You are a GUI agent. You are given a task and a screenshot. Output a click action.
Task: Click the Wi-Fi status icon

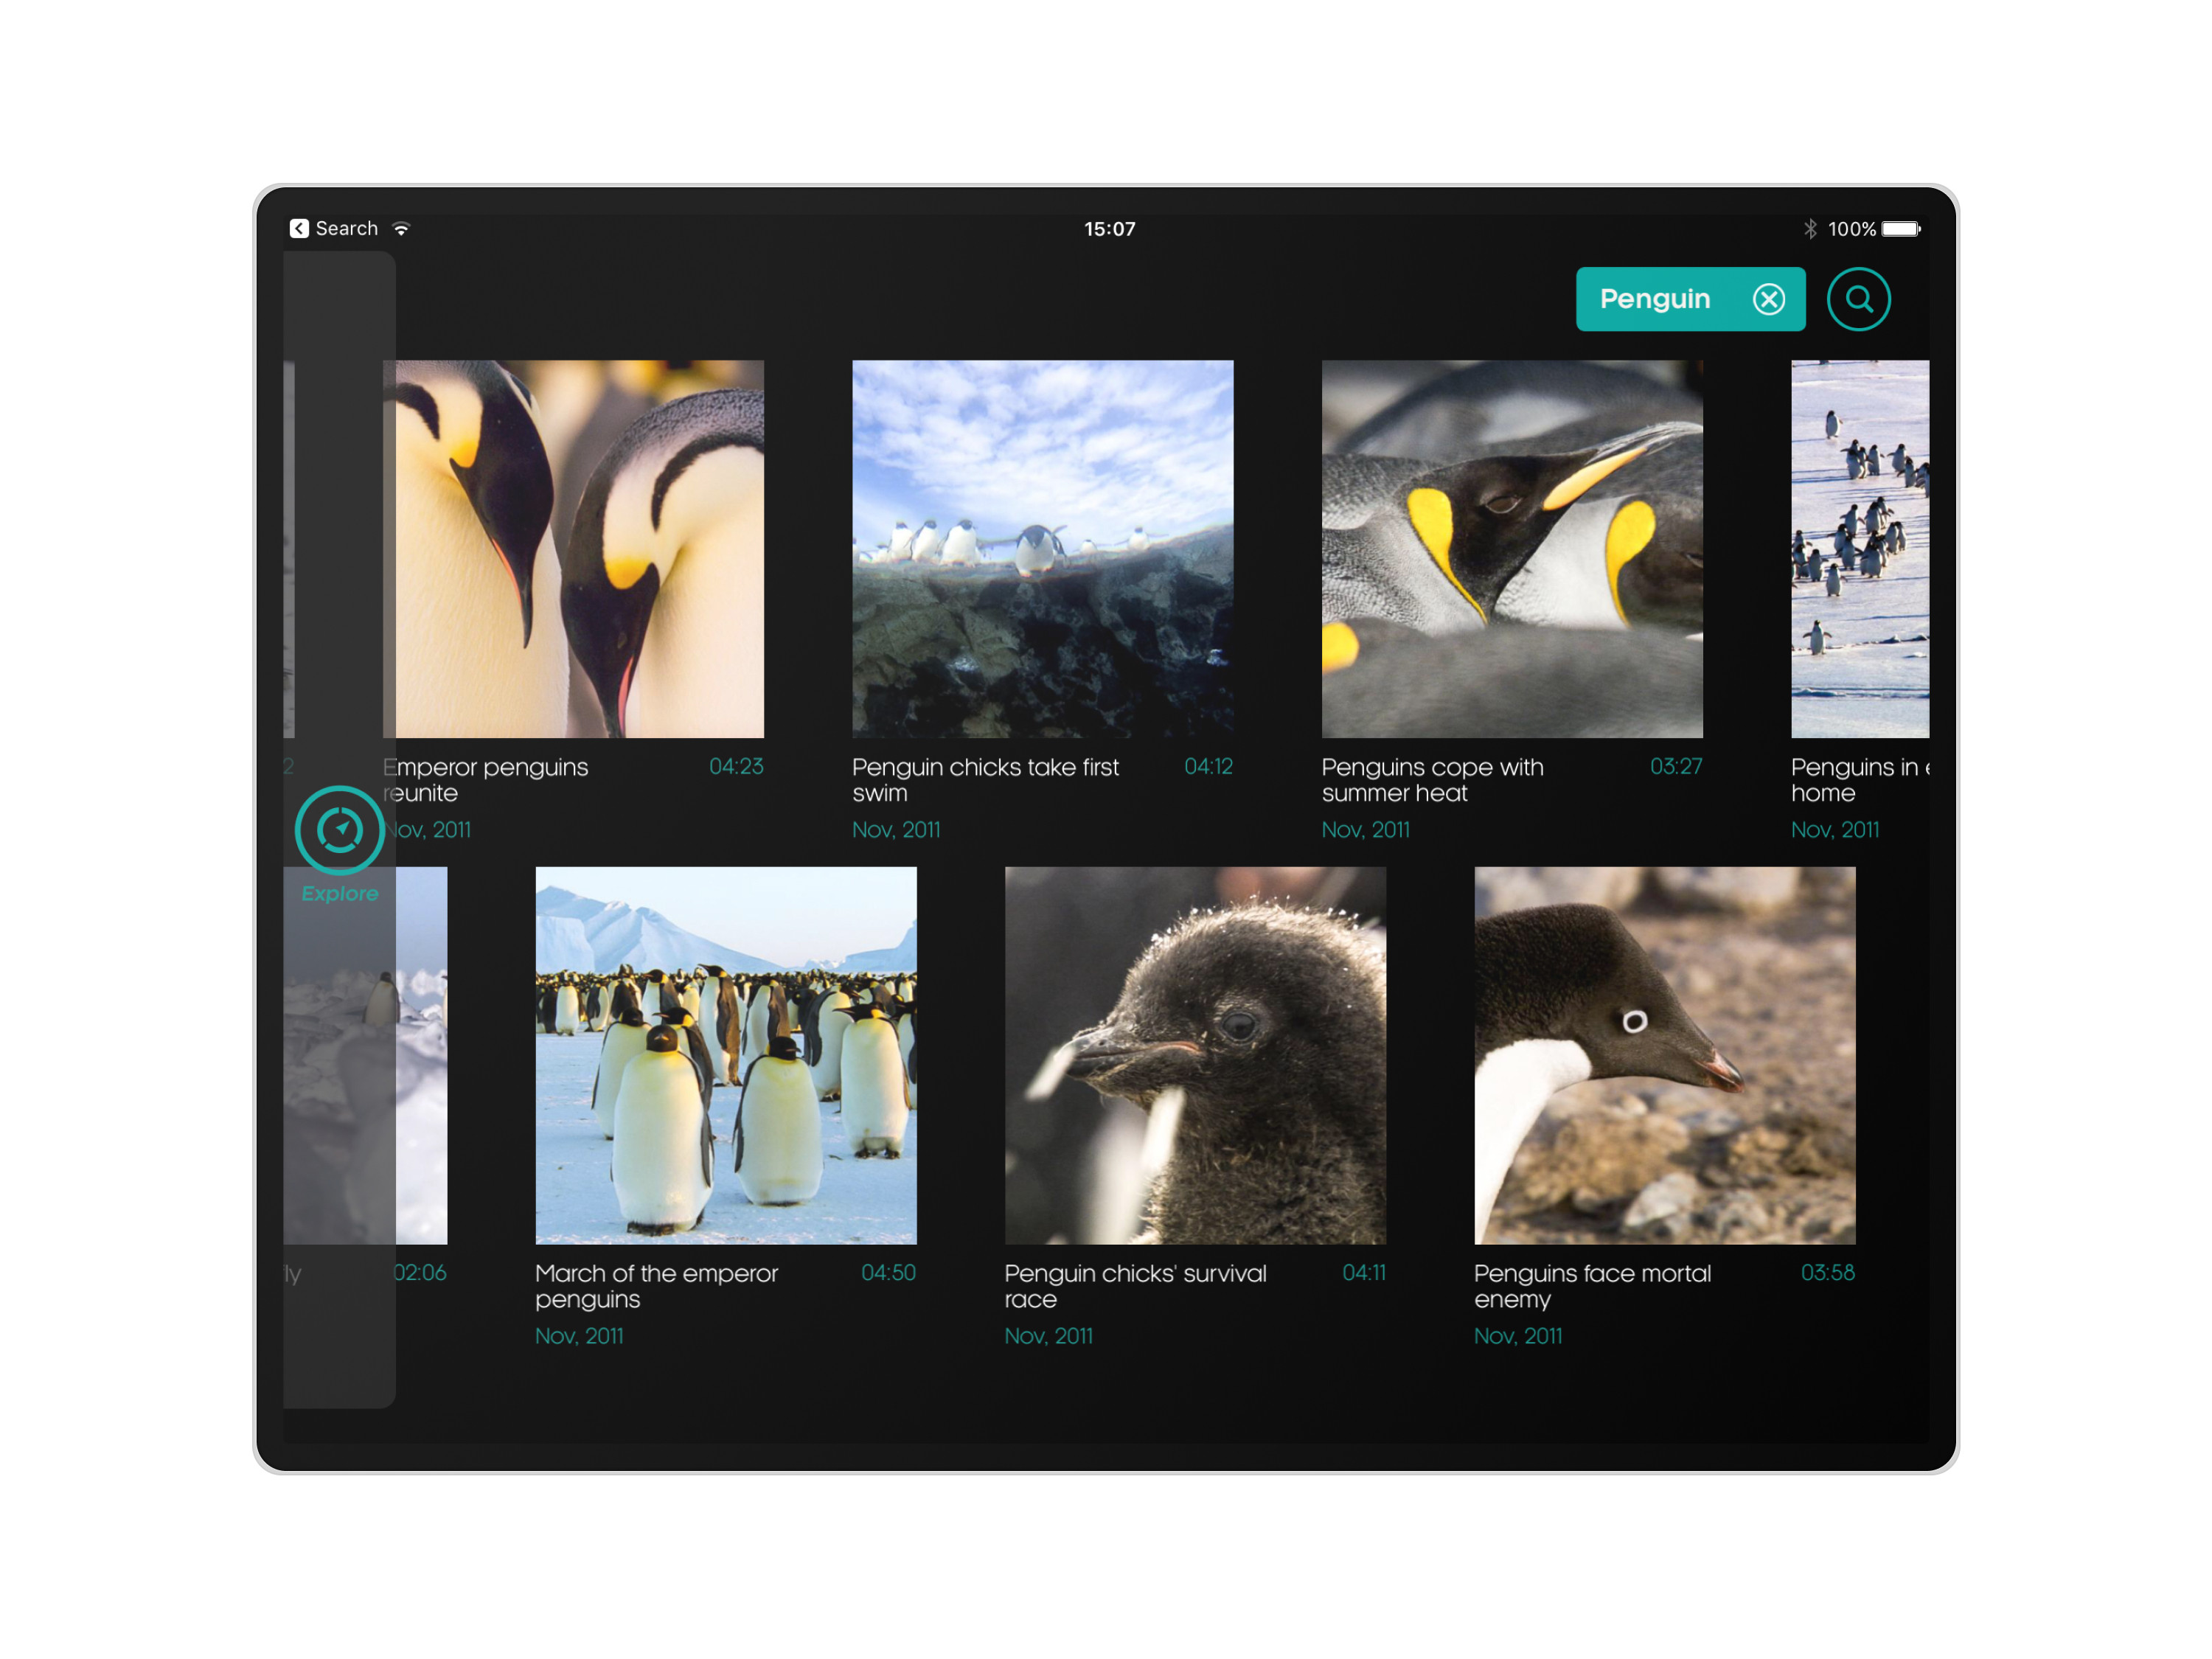(x=402, y=229)
